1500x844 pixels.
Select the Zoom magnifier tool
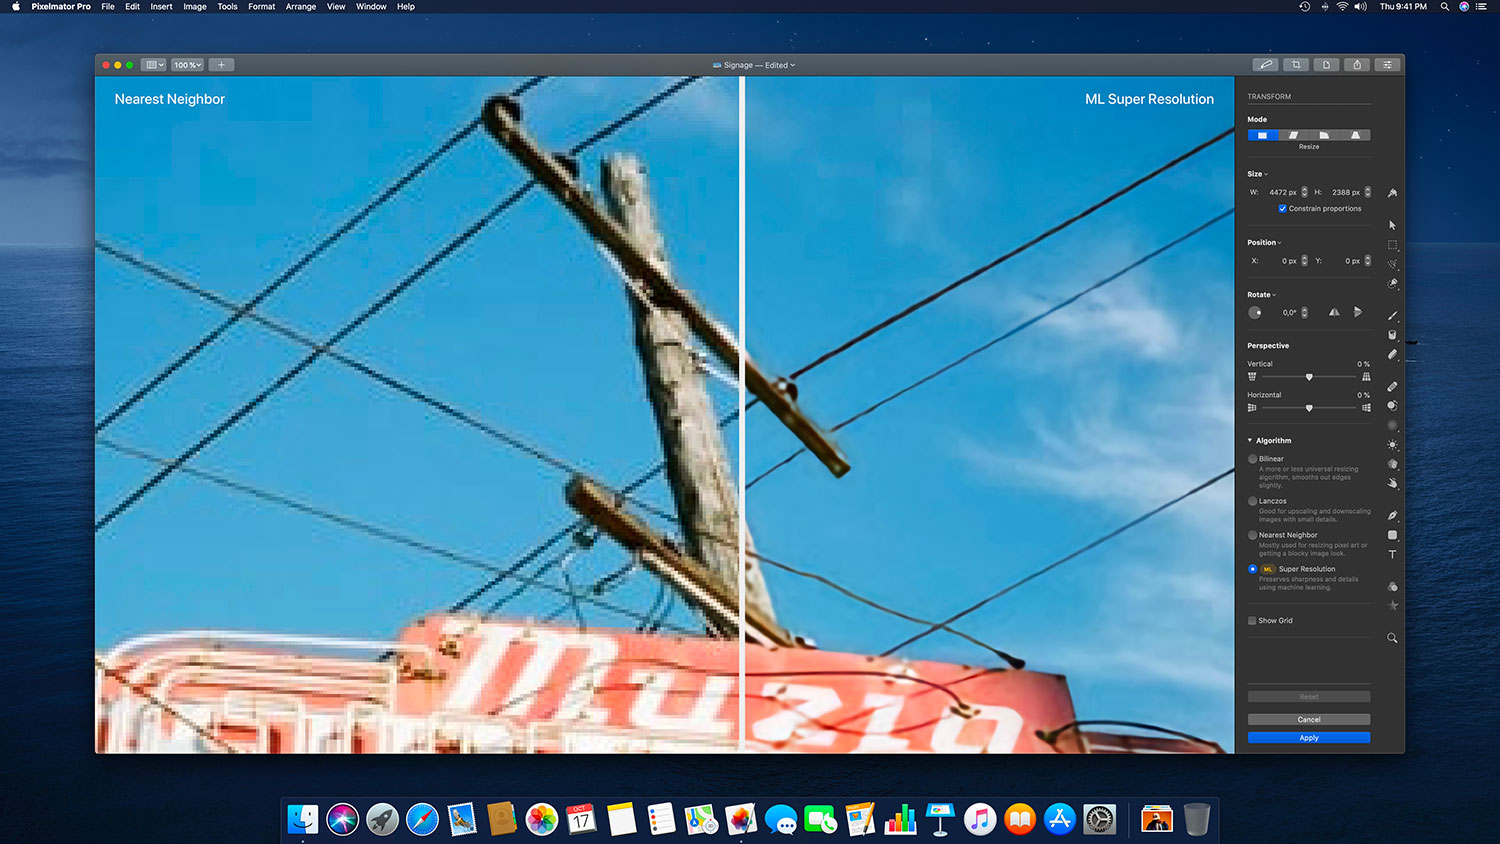point(1392,638)
